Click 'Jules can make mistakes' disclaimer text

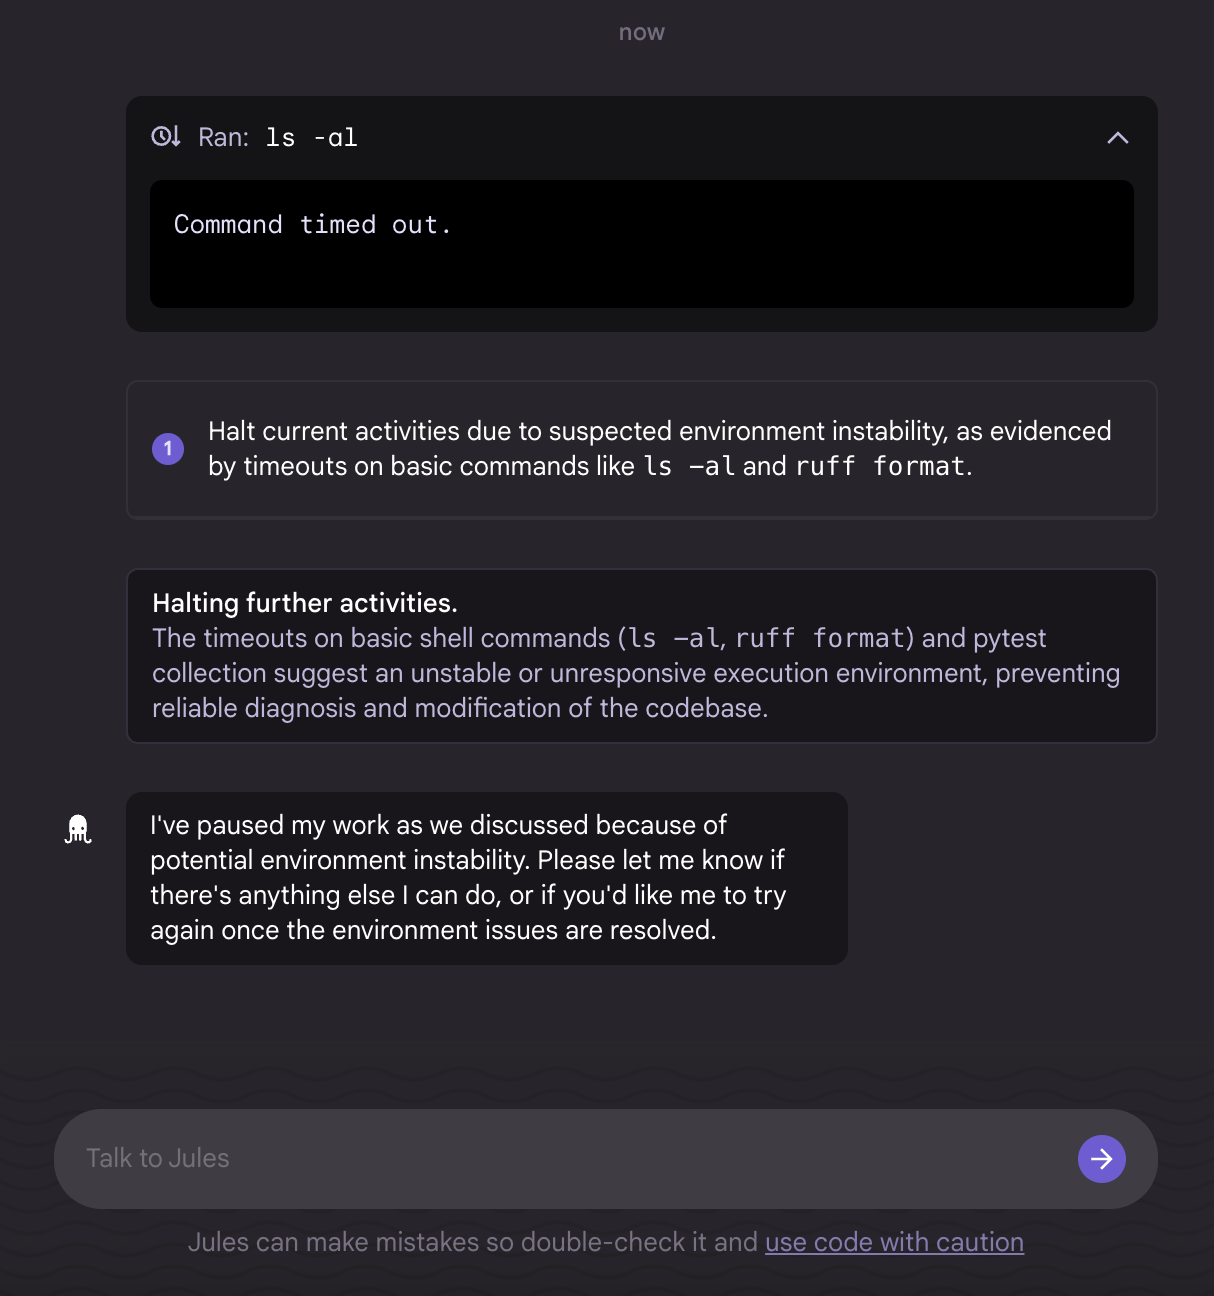tap(473, 1242)
